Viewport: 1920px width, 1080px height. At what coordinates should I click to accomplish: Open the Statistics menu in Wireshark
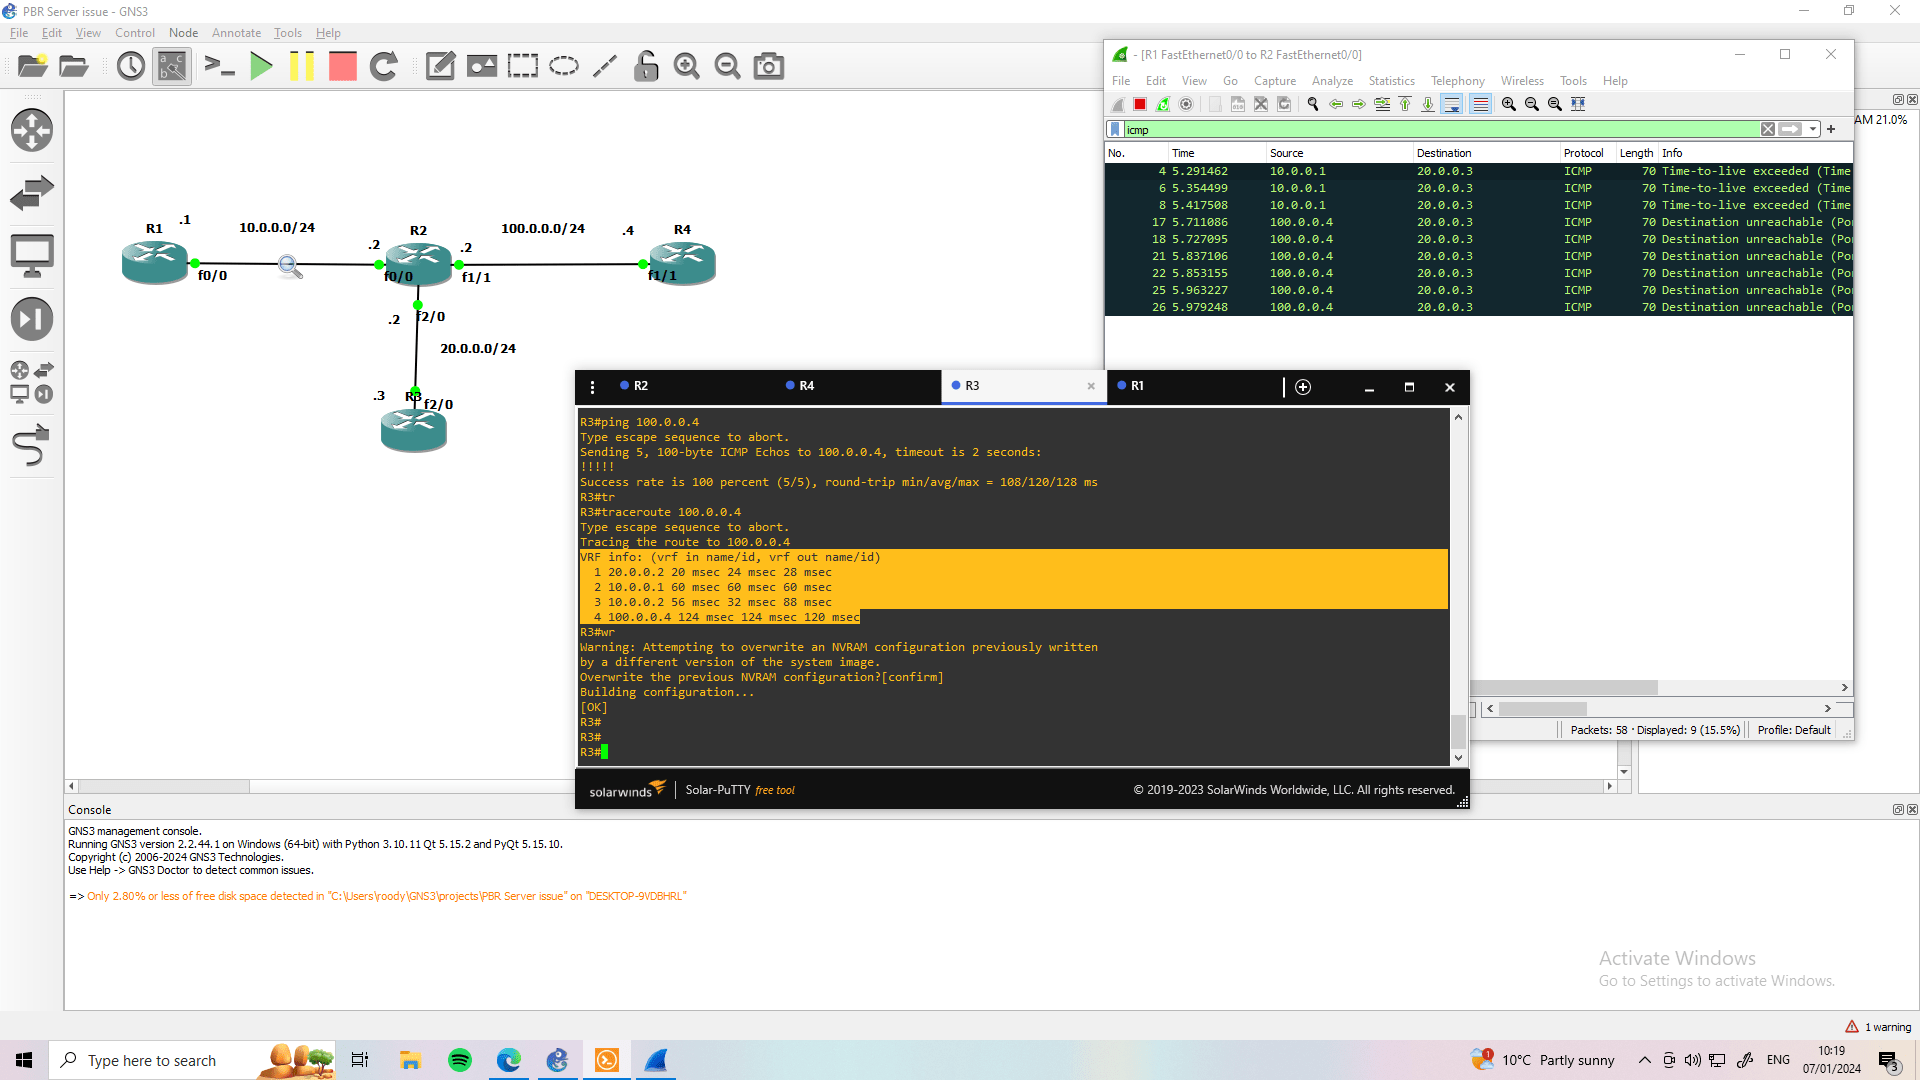[1391, 81]
